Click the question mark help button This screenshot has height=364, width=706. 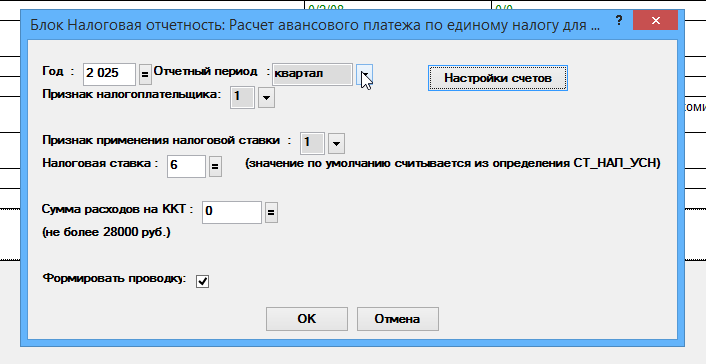point(620,20)
